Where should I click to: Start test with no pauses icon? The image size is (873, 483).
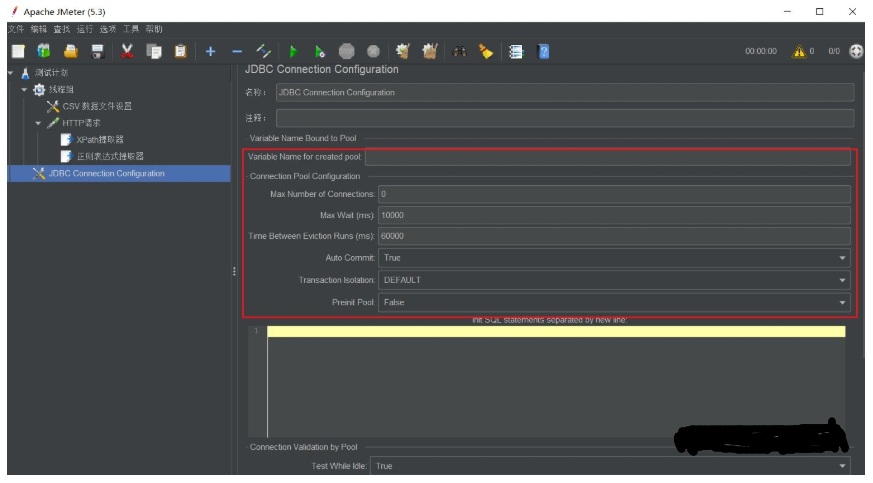320,52
